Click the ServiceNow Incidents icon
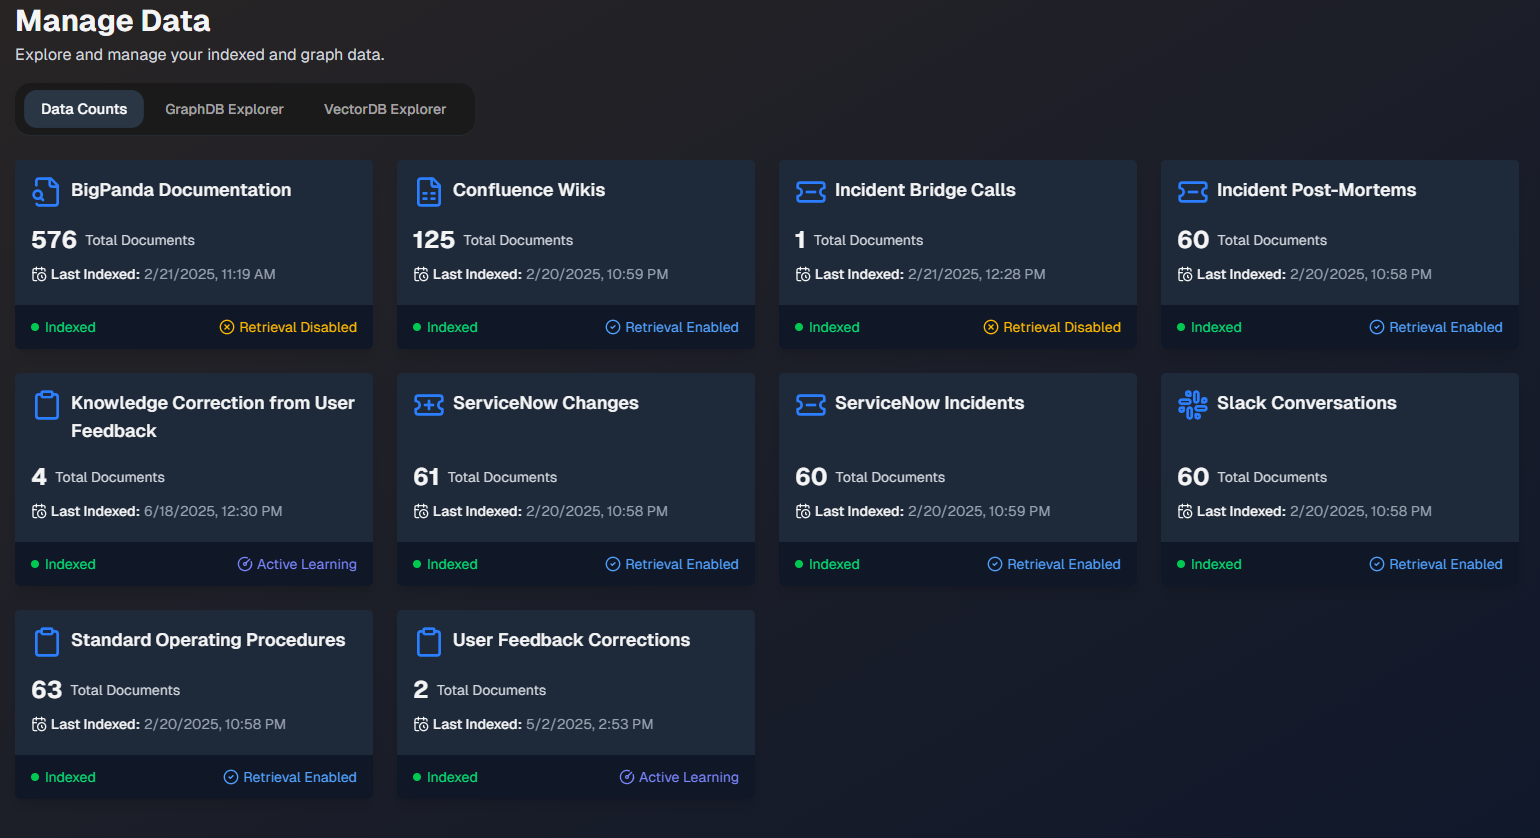The height and width of the screenshot is (838, 1540). click(810, 404)
